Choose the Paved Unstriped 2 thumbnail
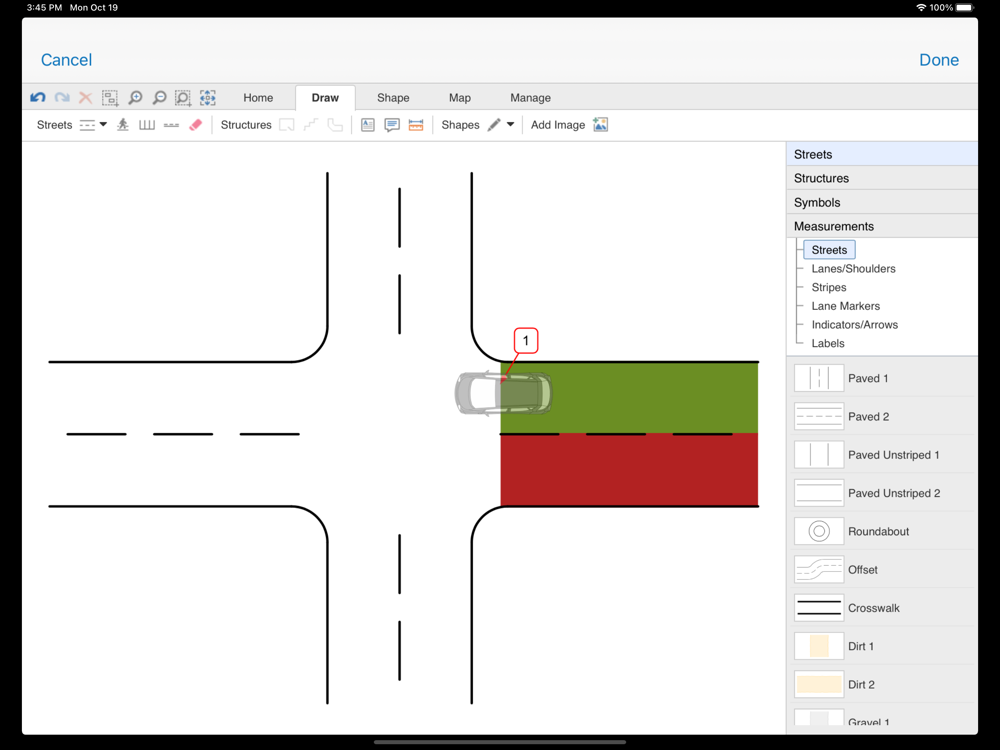This screenshot has width=1000, height=750. pyautogui.click(x=819, y=493)
